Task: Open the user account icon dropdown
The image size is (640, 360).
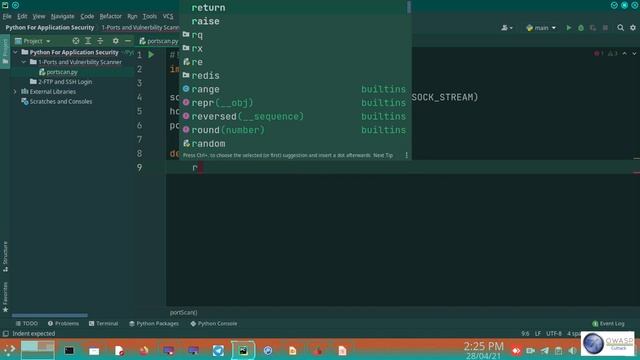Action: (x=507, y=28)
